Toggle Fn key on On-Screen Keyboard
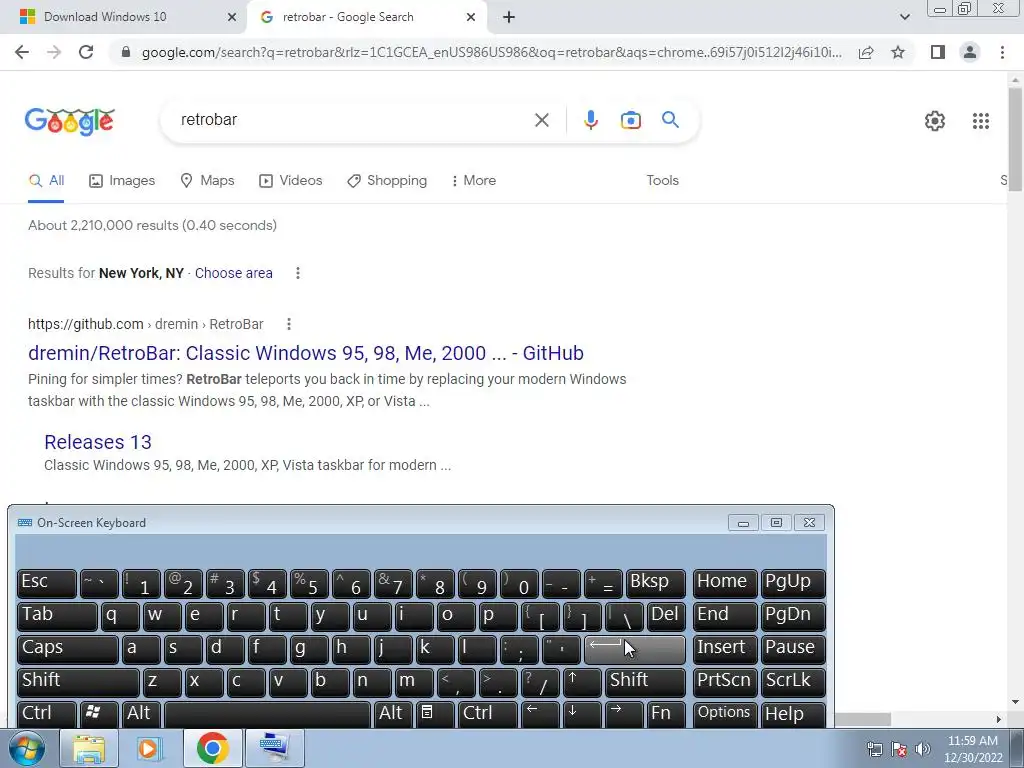 [x=666, y=714]
